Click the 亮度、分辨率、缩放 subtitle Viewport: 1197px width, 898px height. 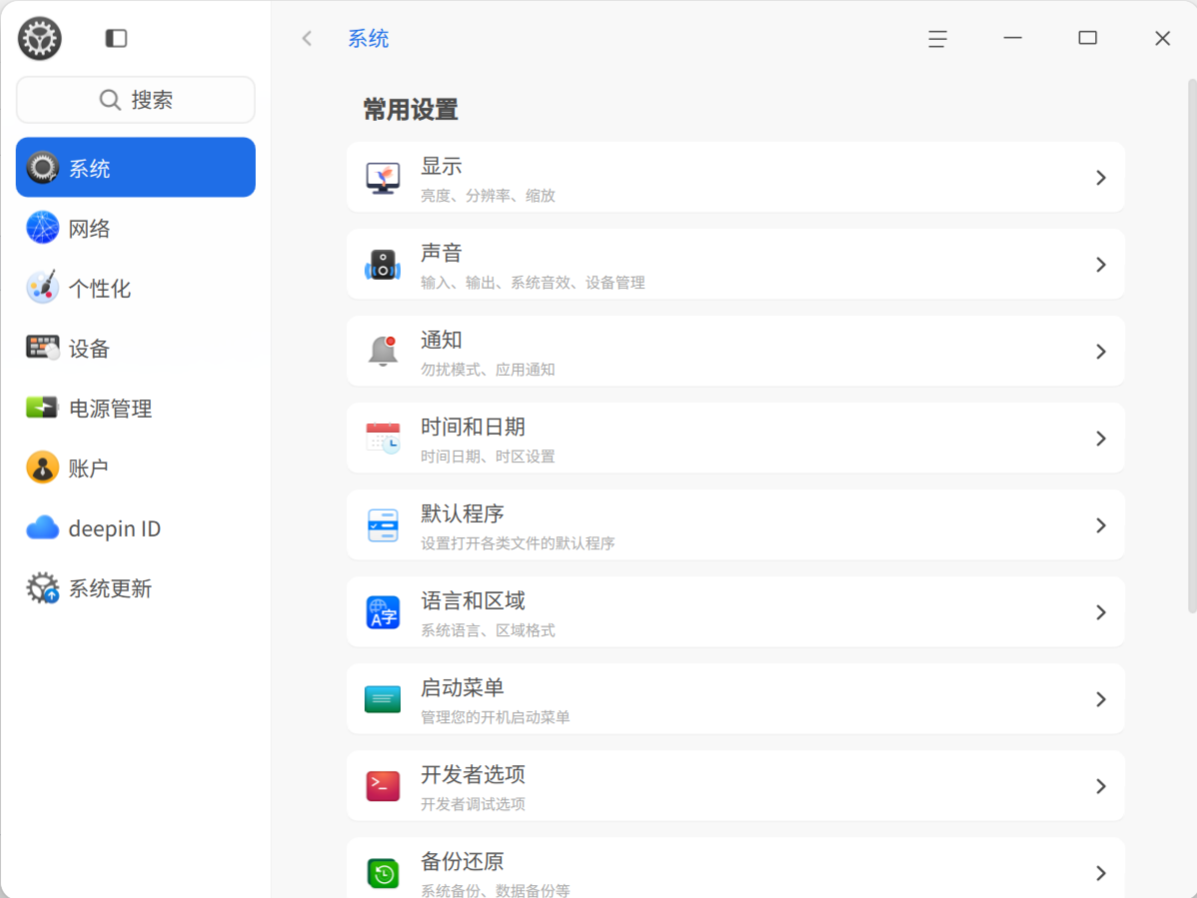point(488,195)
